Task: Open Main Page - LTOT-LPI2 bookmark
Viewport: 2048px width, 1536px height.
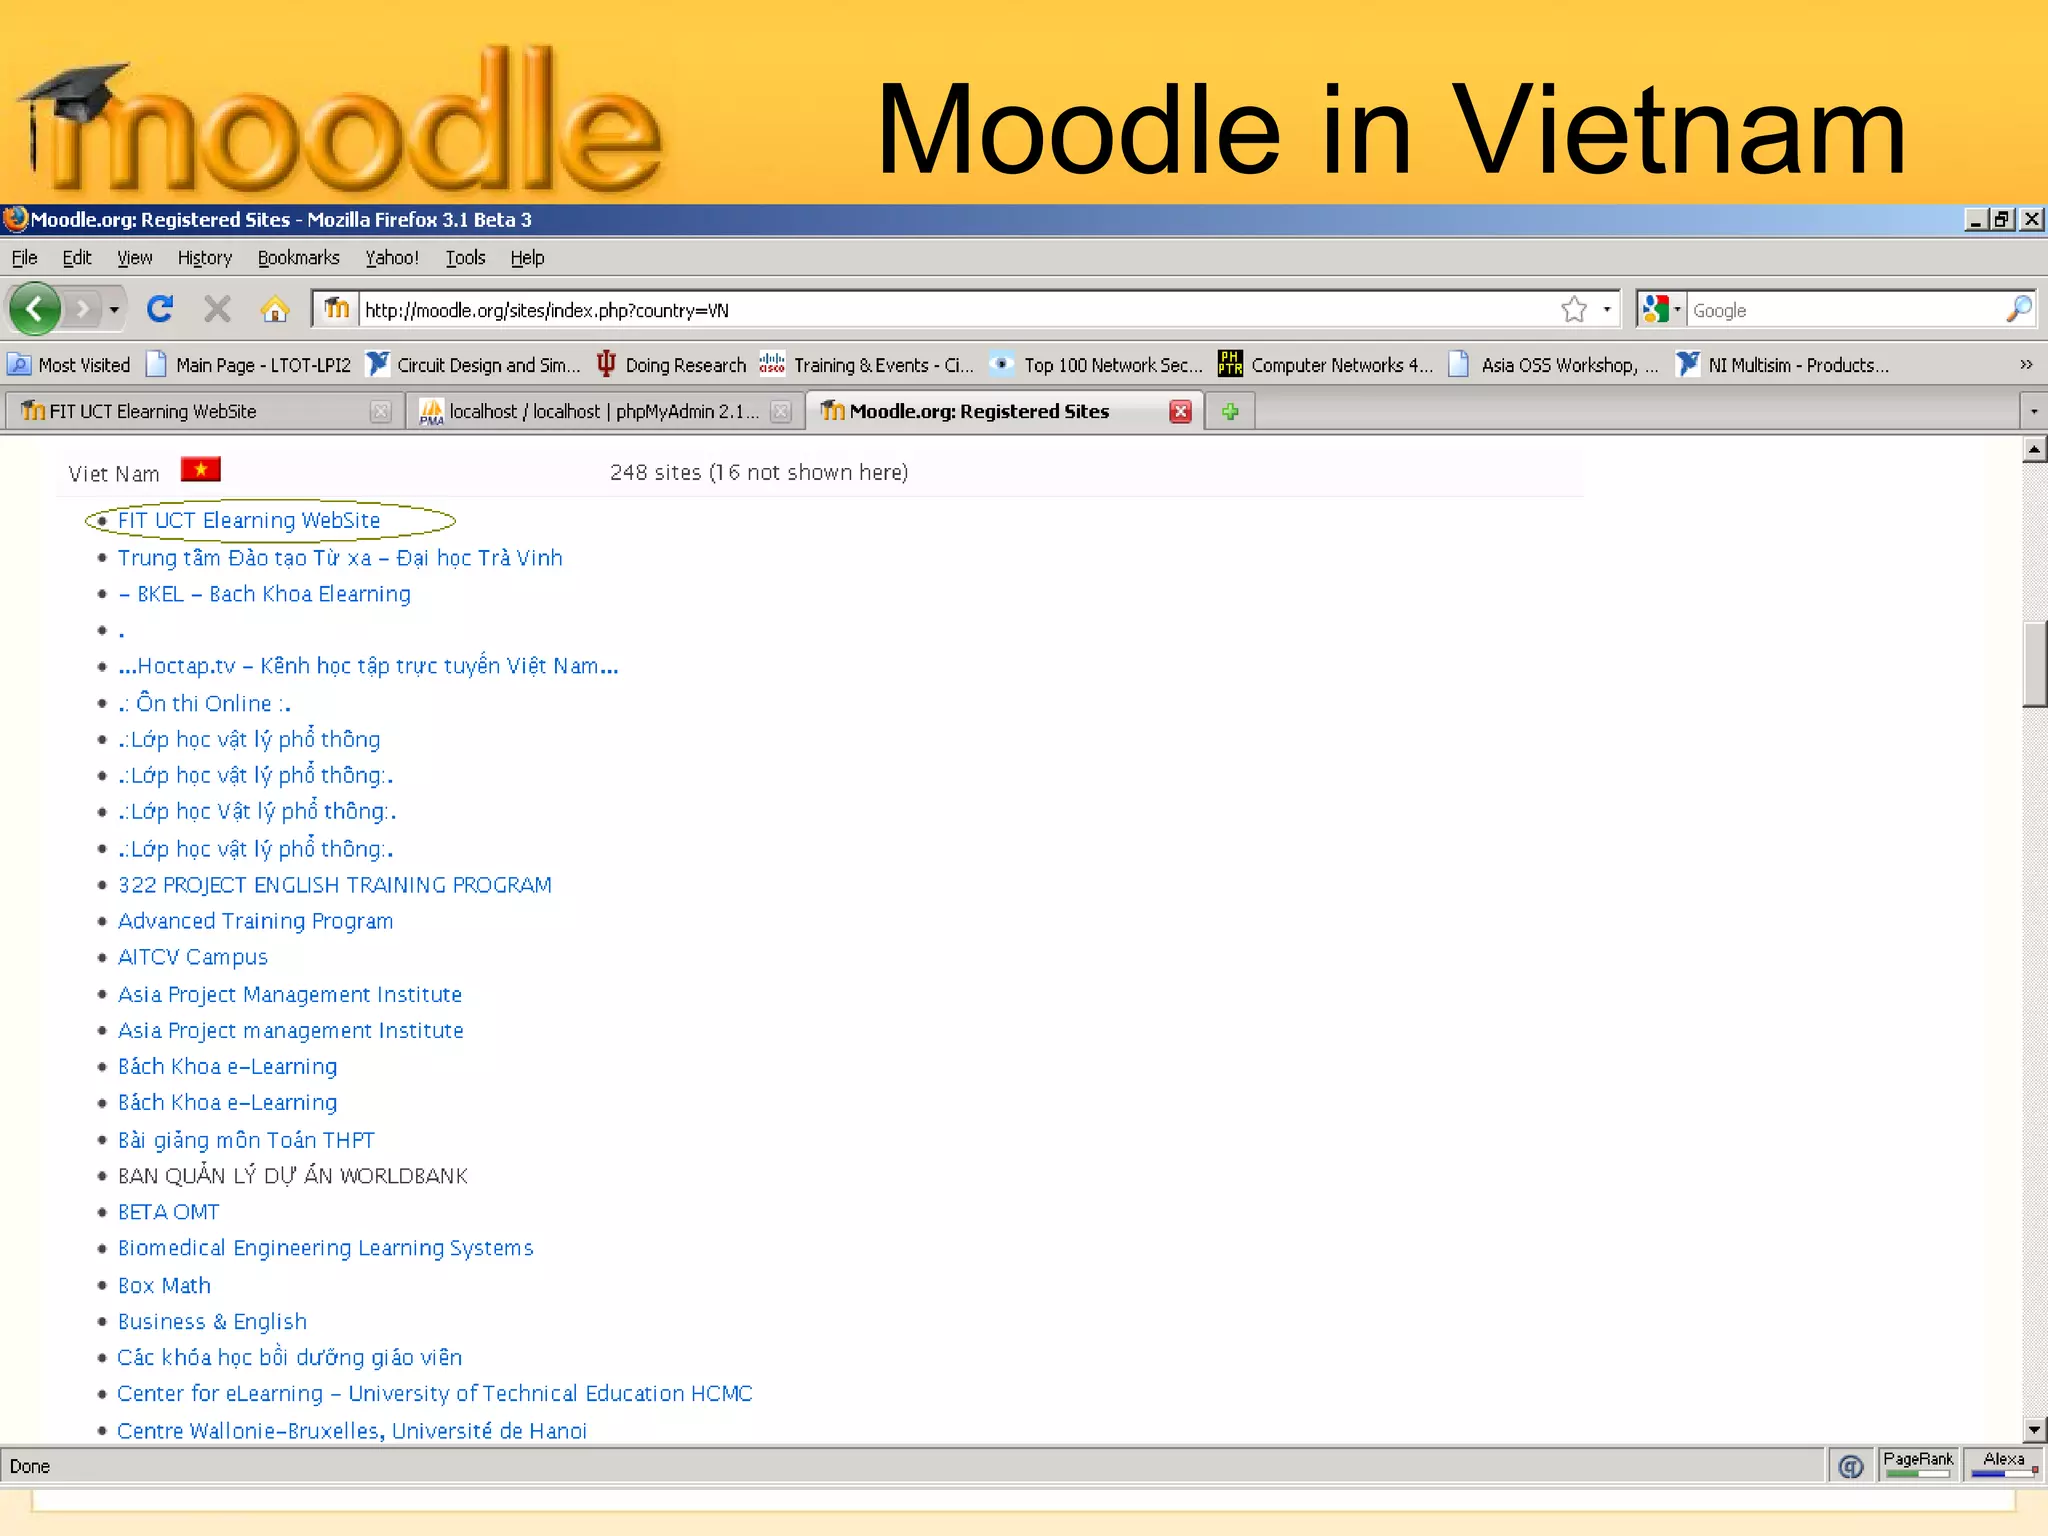Action: point(249,365)
